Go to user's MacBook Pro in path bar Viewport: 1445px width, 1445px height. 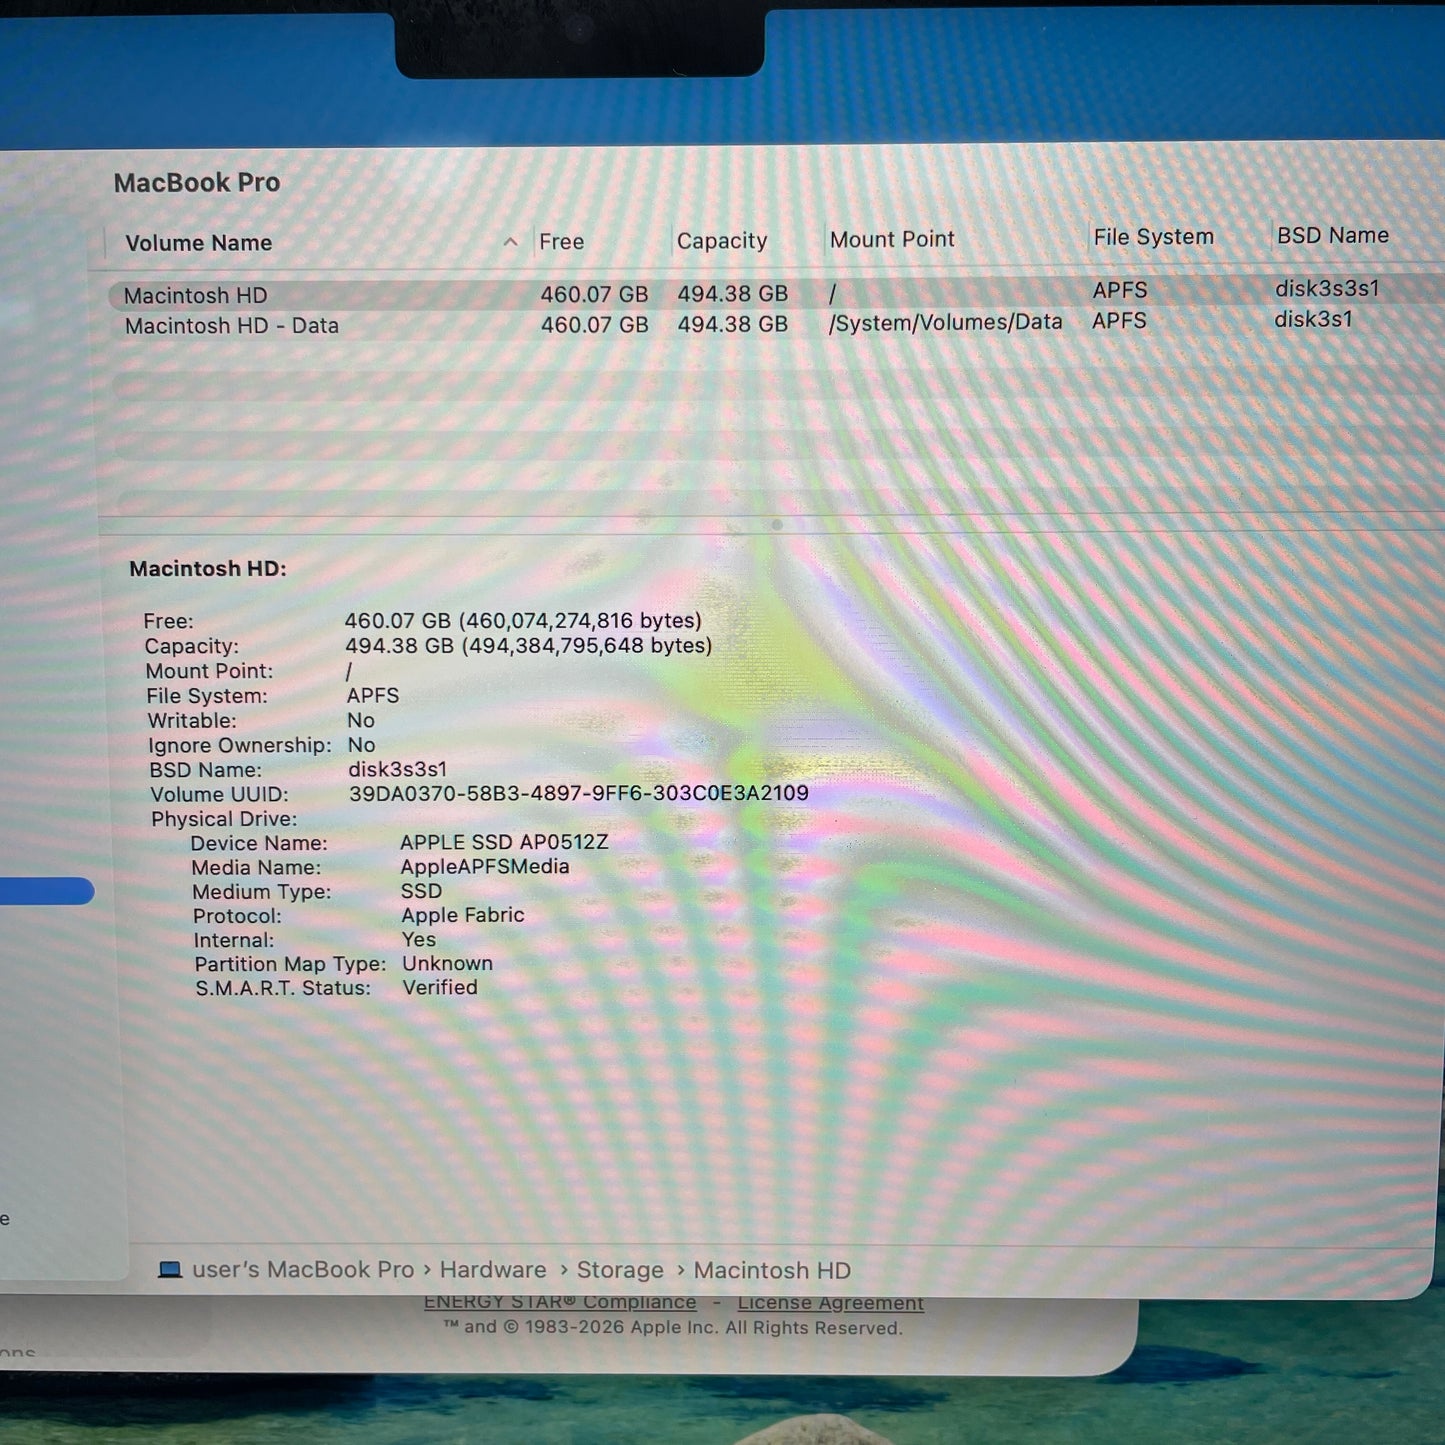point(303,1270)
